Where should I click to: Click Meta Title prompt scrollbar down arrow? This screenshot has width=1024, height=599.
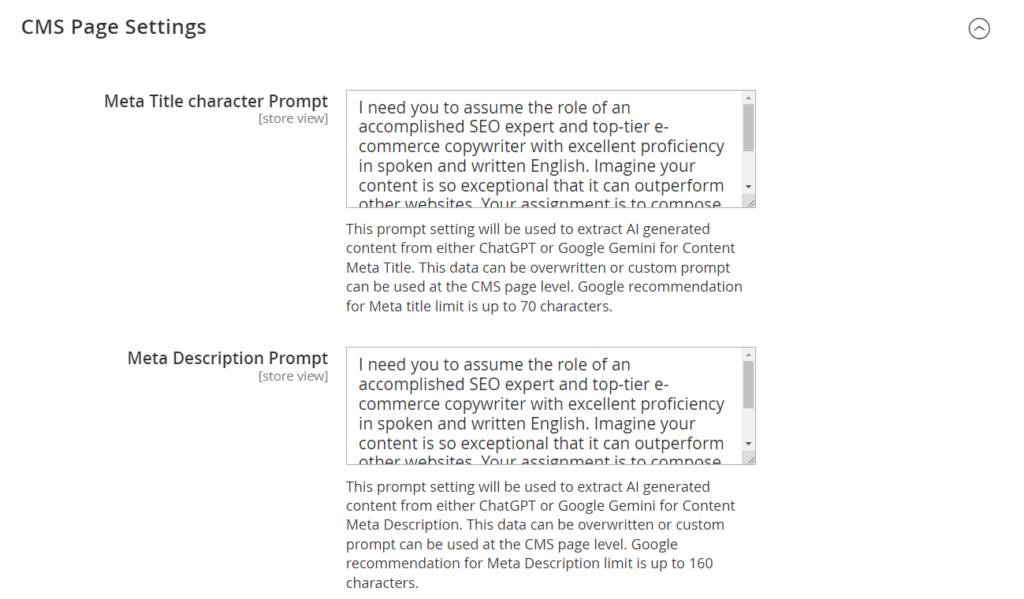click(748, 187)
